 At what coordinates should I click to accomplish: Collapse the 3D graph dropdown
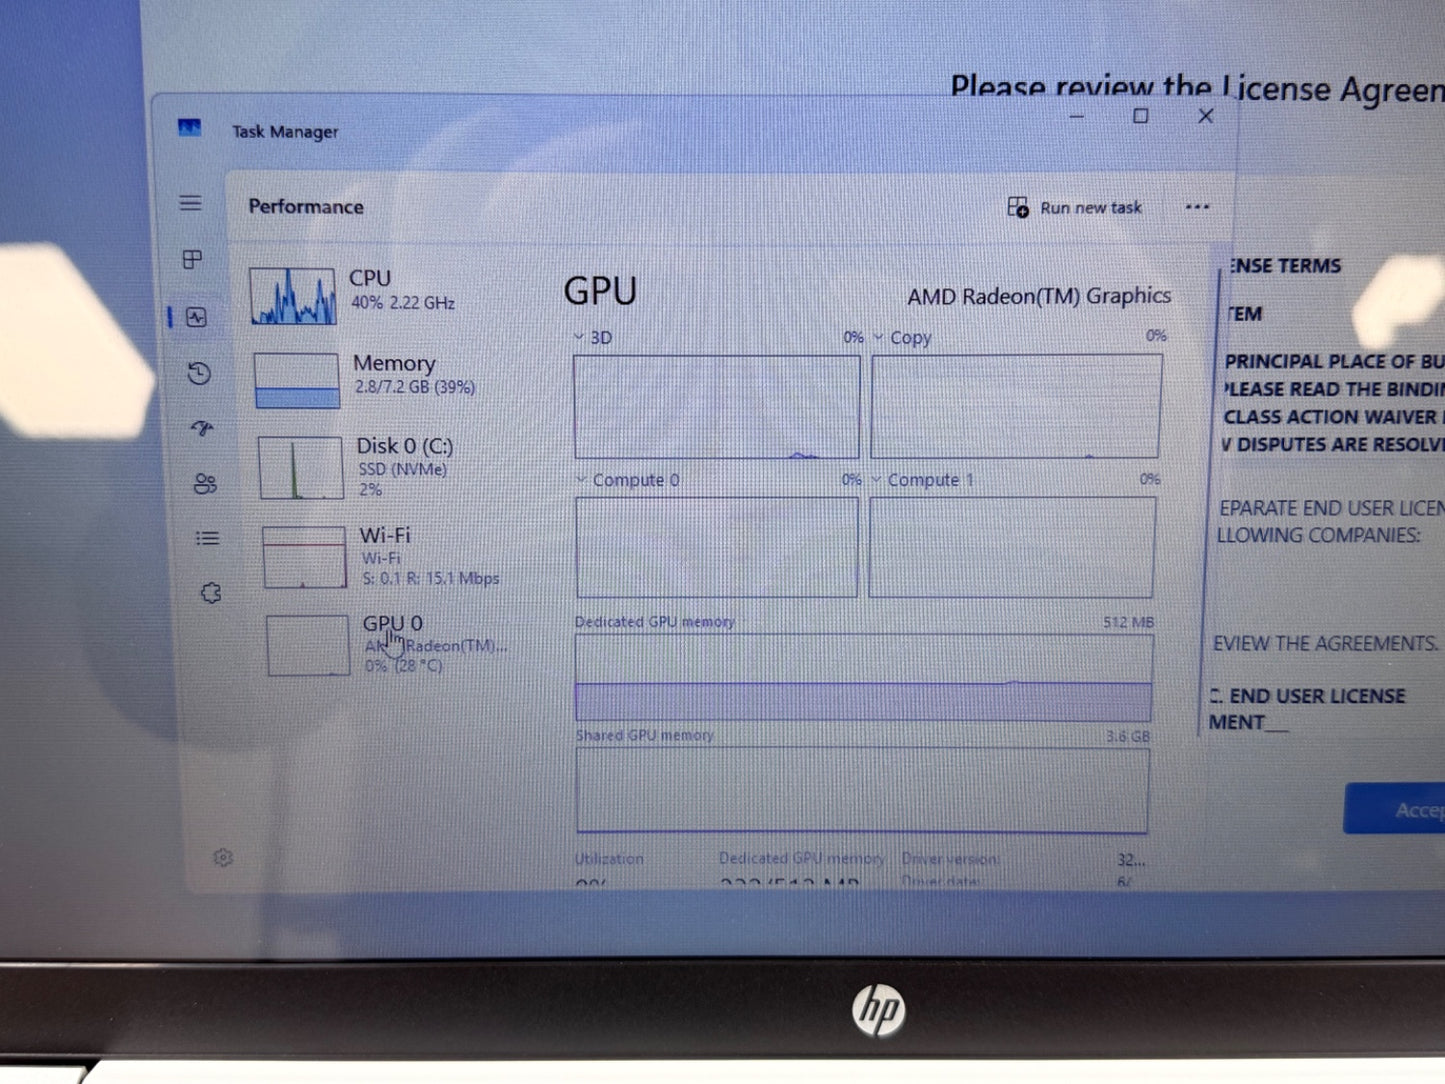click(x=578, y=337)
